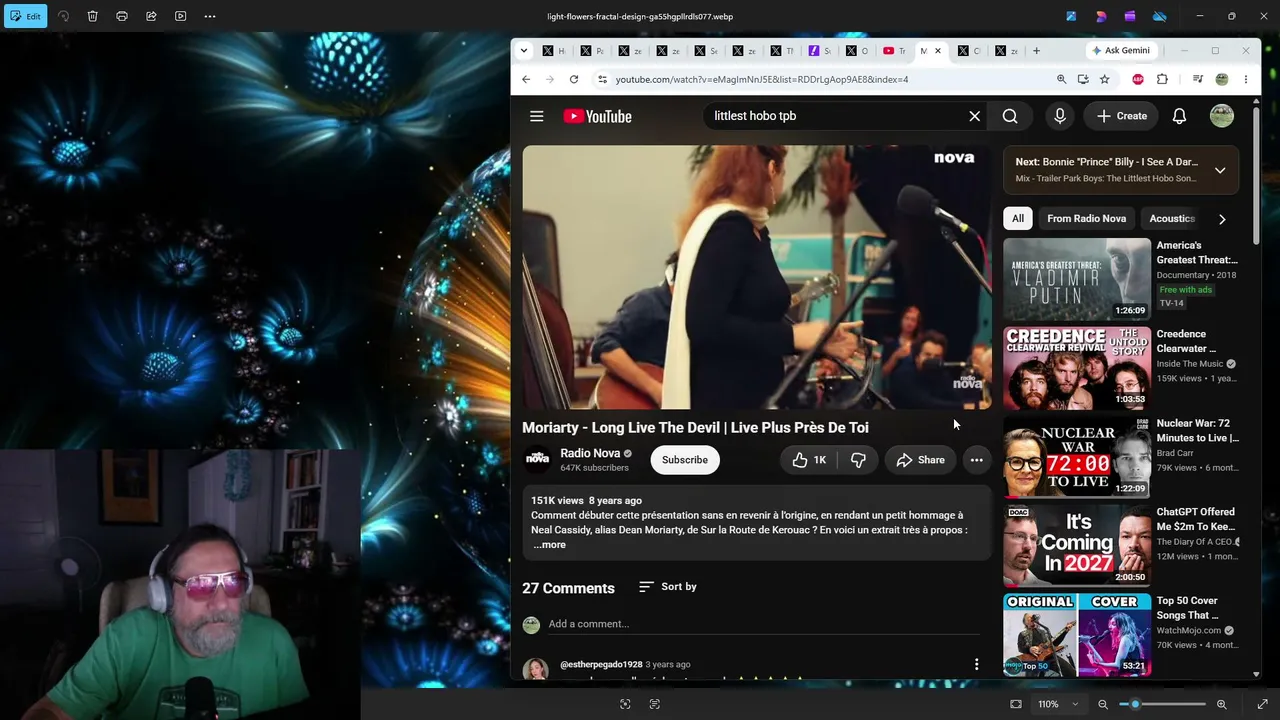The width and height of the screenshot is (1280, 720).
Task: Open the OneDrive cloud icon in Photos title bar
Action: [x=1160, y=16]
